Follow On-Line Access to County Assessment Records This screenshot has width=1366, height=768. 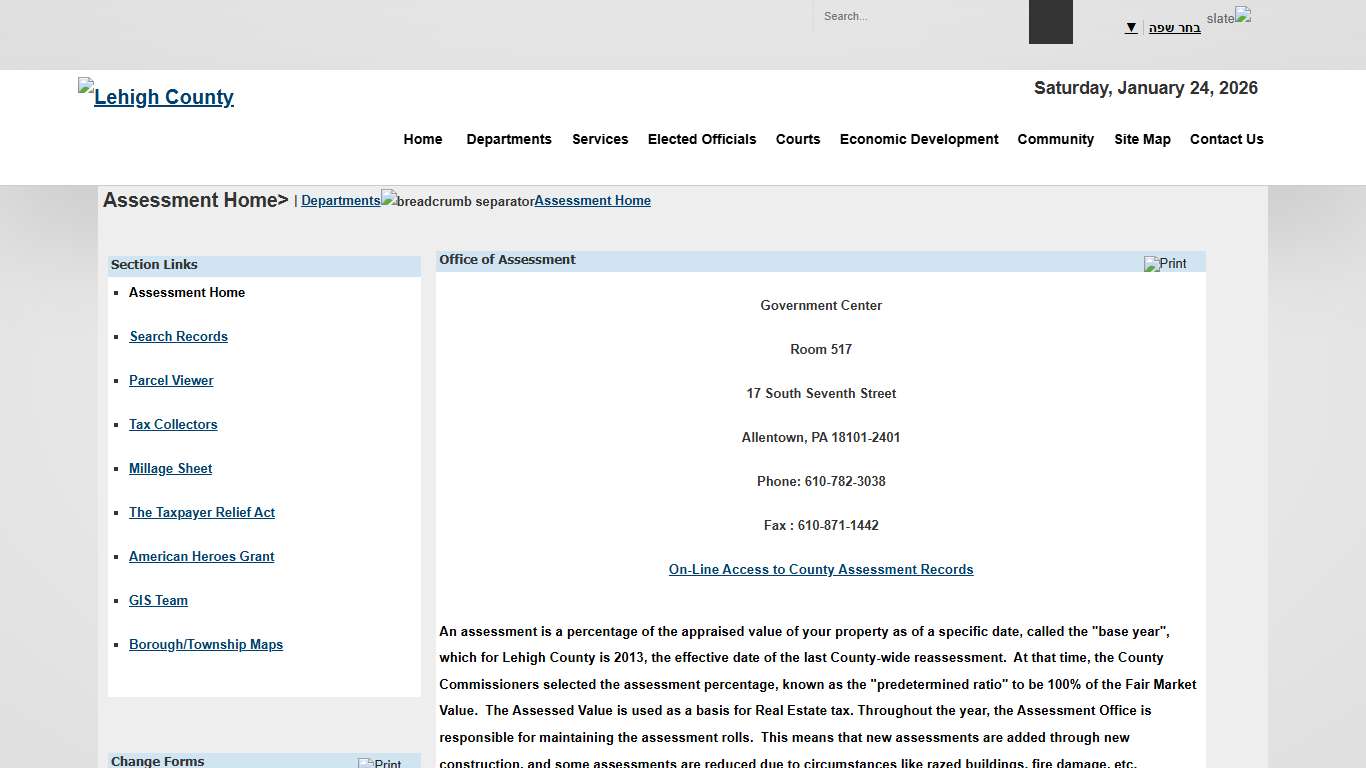pos(820,569)
